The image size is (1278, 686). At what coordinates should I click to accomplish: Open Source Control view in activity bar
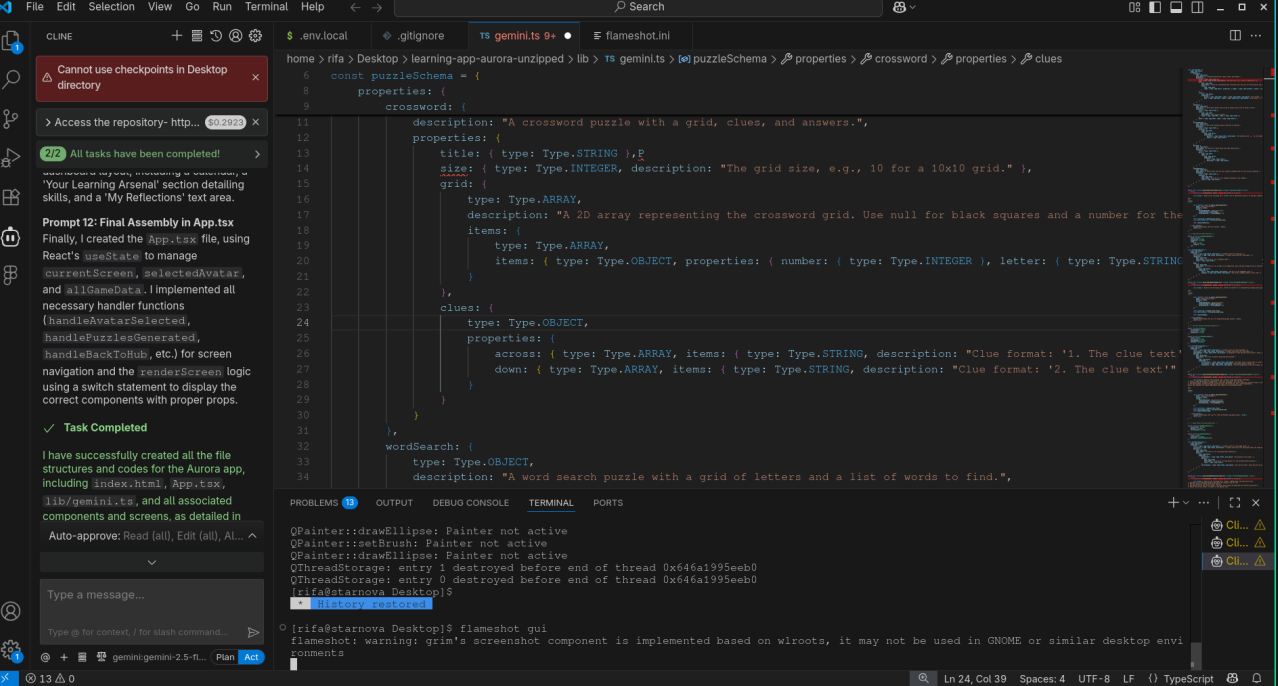(x=12, y=118)
